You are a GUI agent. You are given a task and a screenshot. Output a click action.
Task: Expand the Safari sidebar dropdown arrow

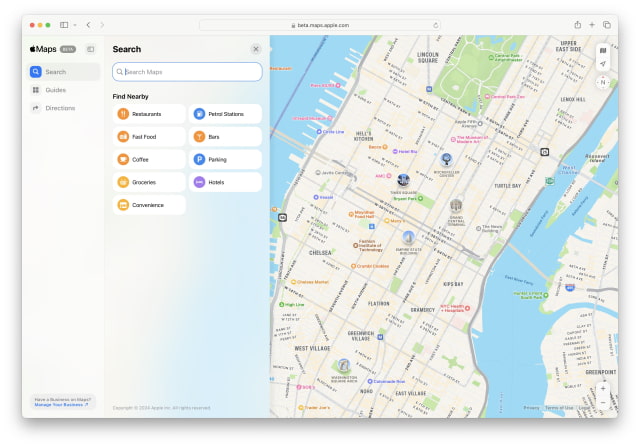pyautogui.click(x=74, y=24)
